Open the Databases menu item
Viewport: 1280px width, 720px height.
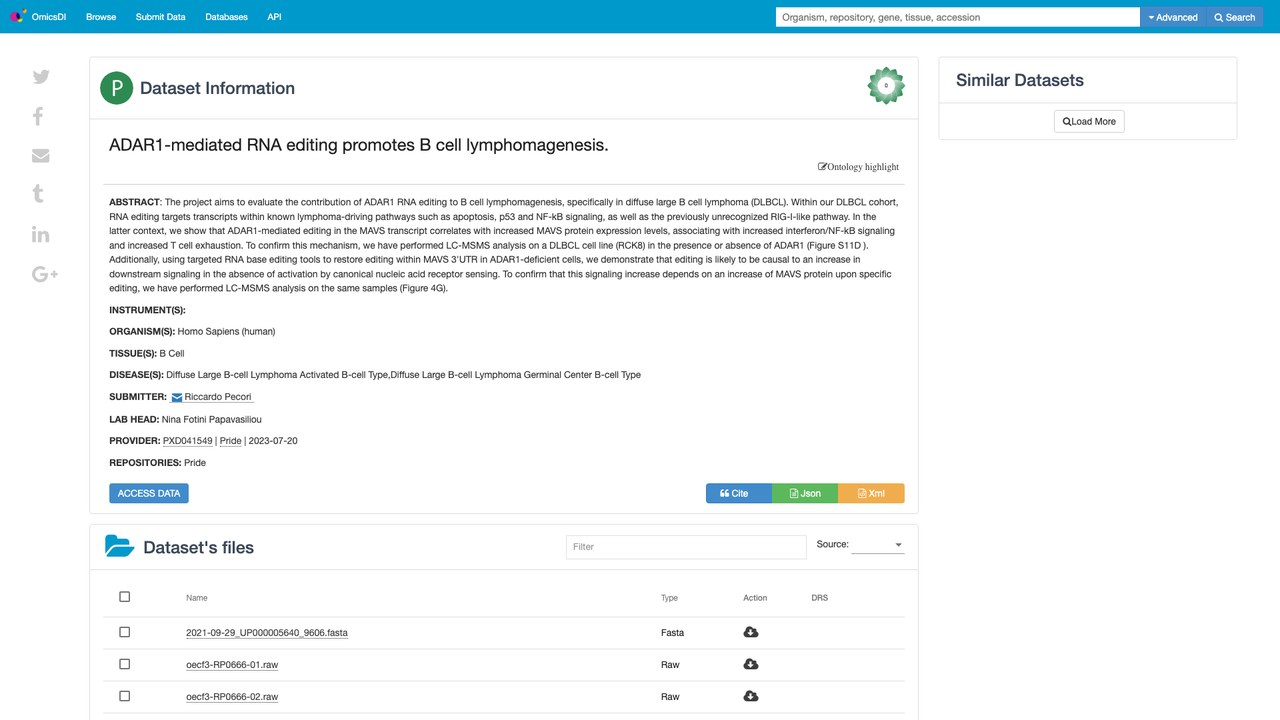[x=227, y=17]
